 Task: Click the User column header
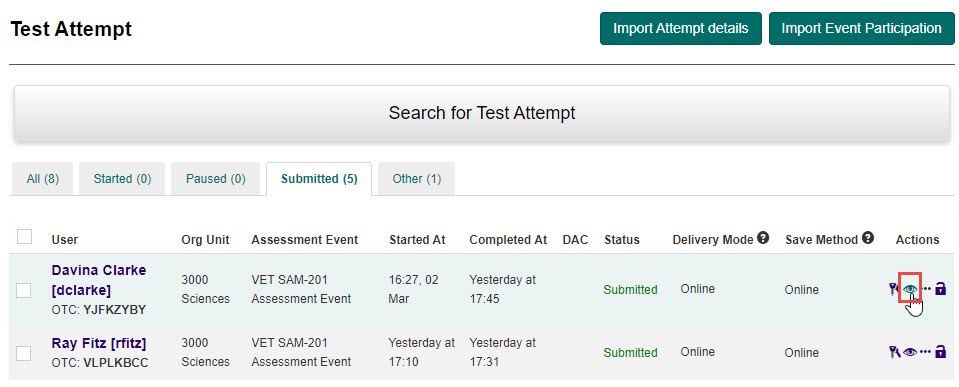(x=65, y=240)
